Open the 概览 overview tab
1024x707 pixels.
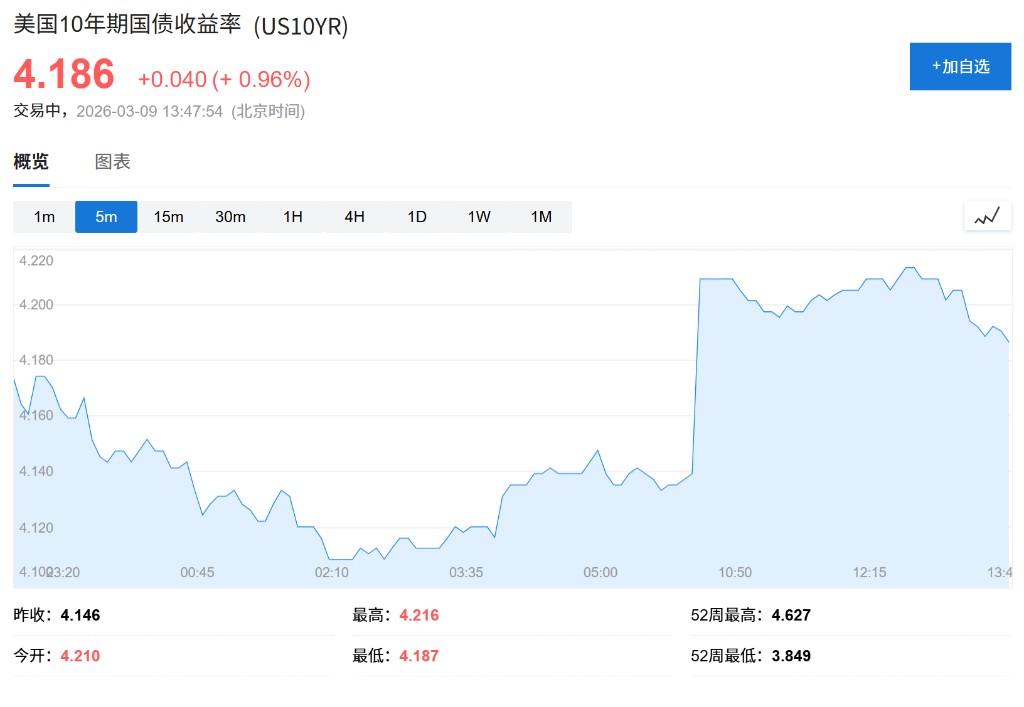(x=31, y=162)
